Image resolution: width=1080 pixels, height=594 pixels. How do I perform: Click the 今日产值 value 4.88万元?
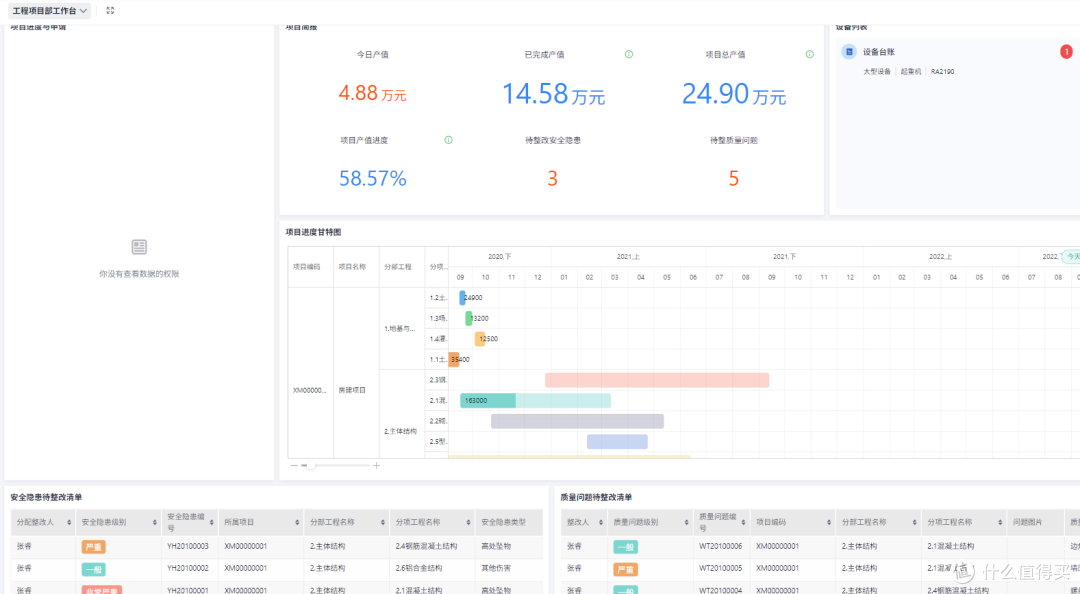tap(372, 93)
